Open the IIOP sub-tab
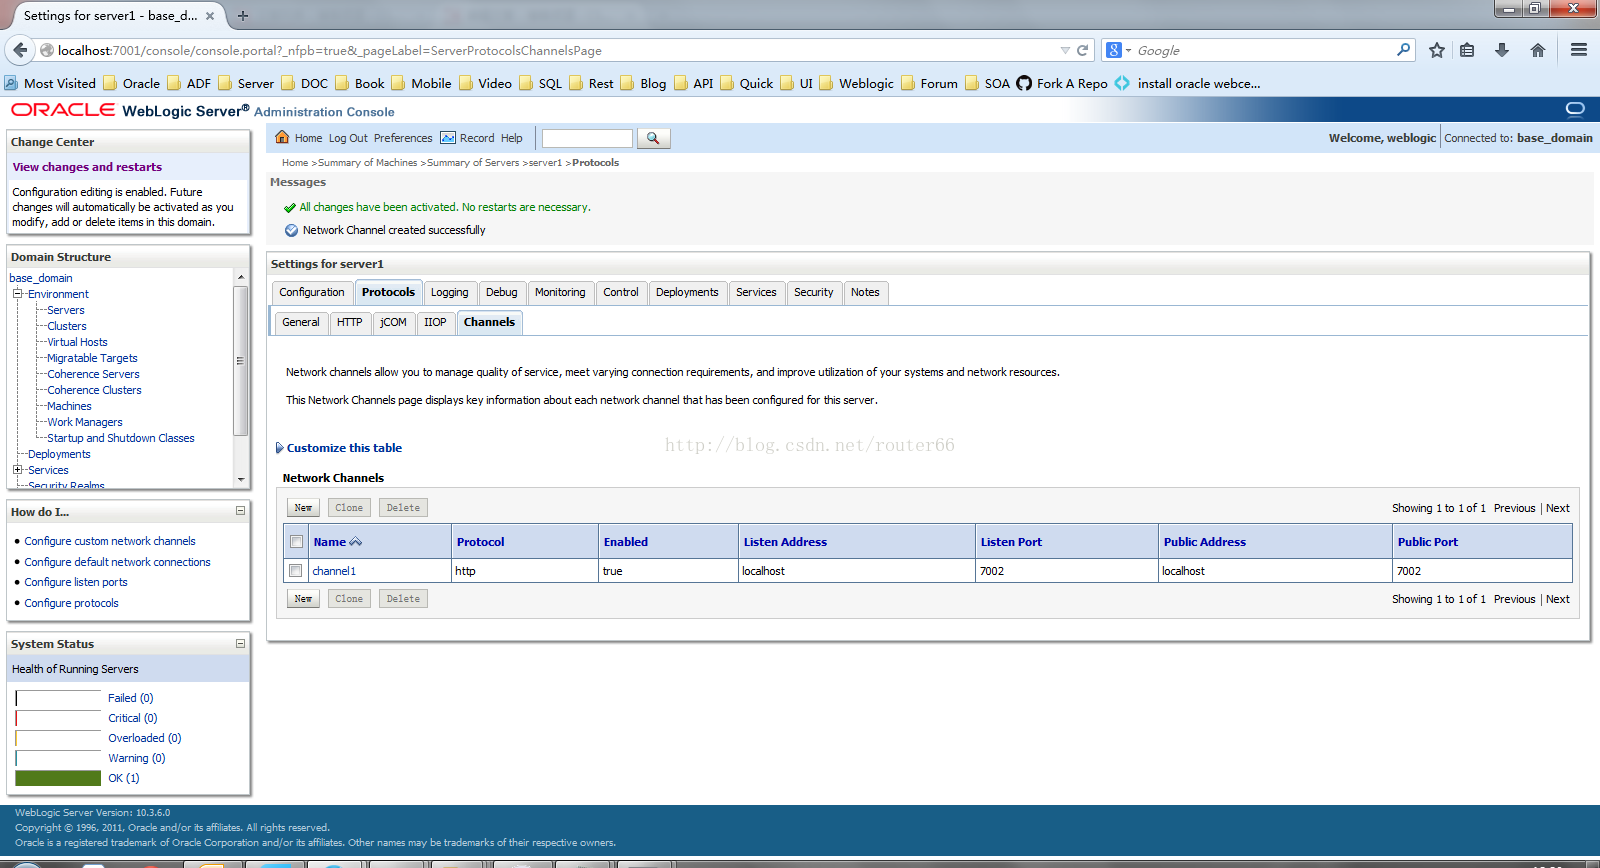Image resolution: width=1600 pixels, height=868 pixels. pyautogui.click(x=435, y=322)
